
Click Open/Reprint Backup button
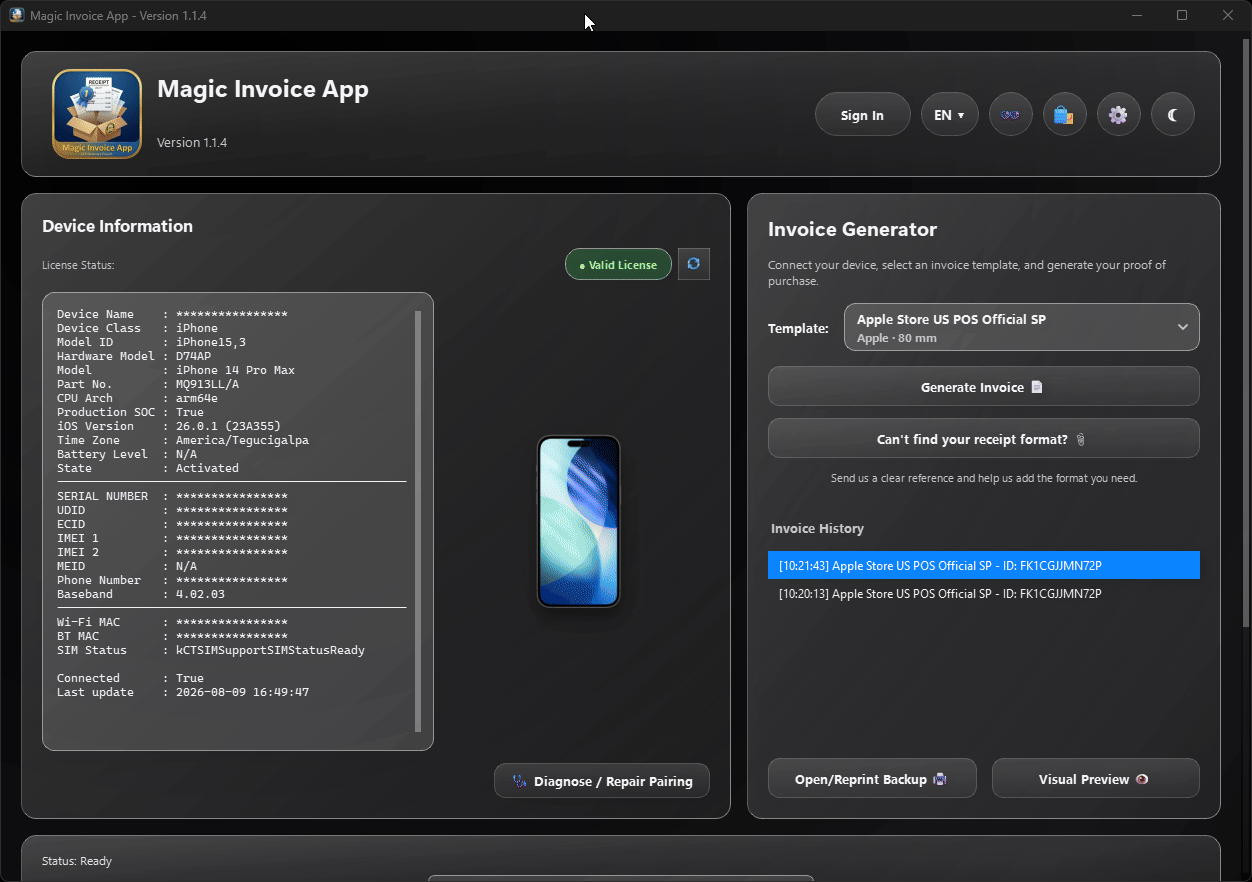tap(872, 778)
